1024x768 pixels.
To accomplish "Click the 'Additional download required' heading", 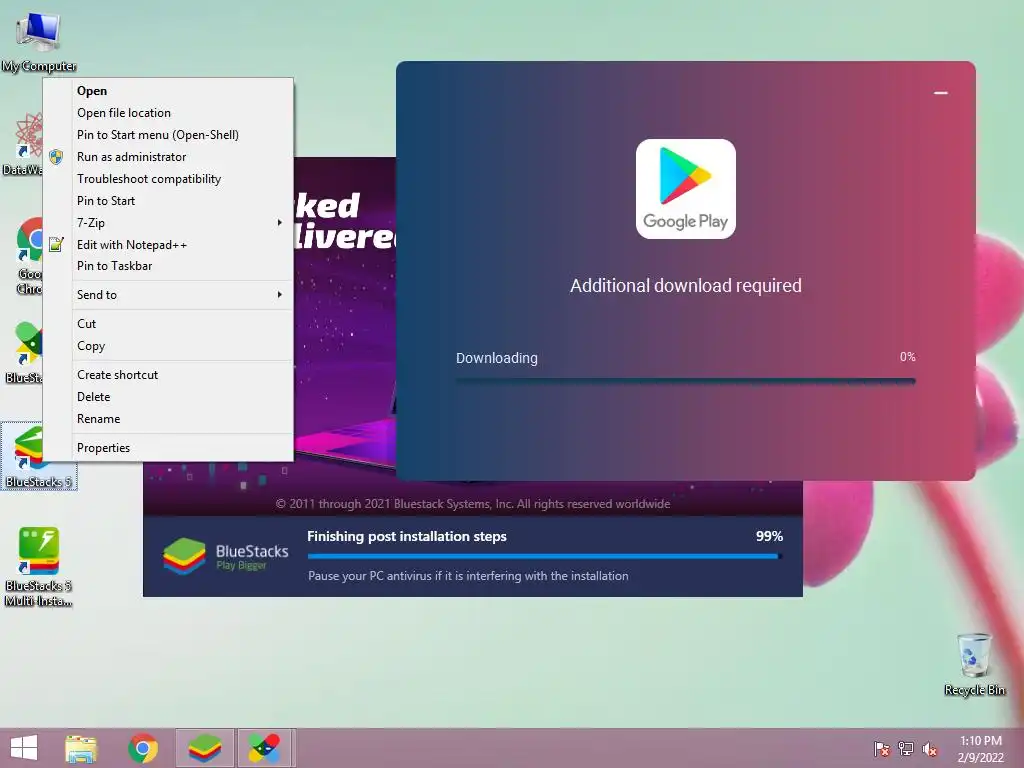I will (x=686, y=285).
